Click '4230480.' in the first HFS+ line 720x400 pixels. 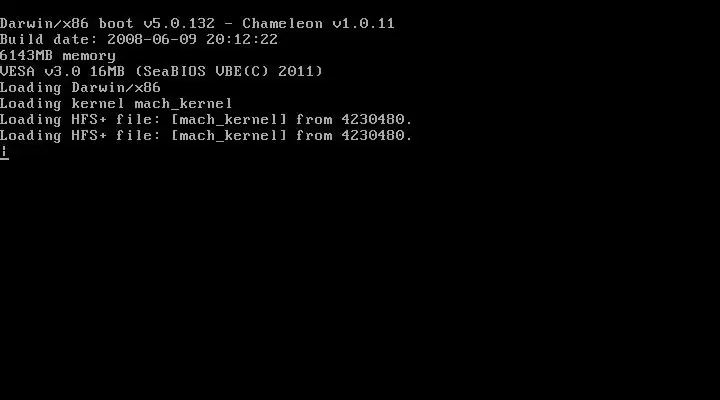click(377, 120)
